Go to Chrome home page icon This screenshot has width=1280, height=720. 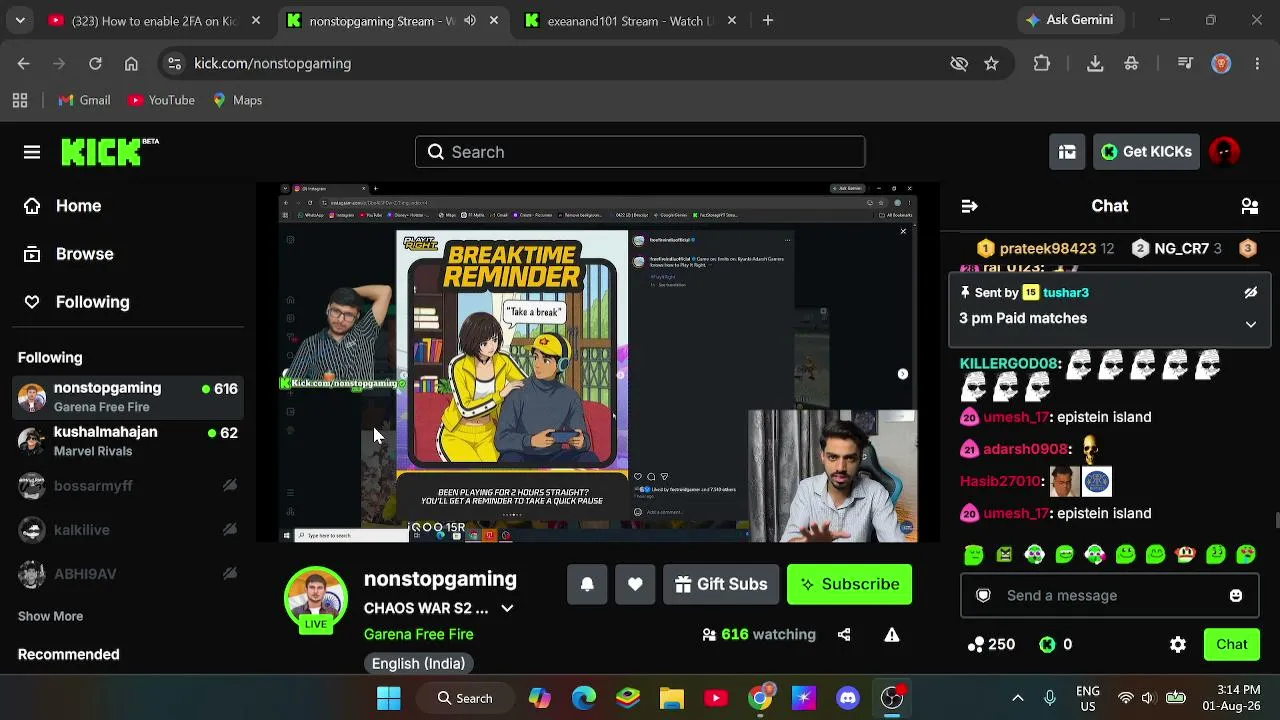point(131,63)
